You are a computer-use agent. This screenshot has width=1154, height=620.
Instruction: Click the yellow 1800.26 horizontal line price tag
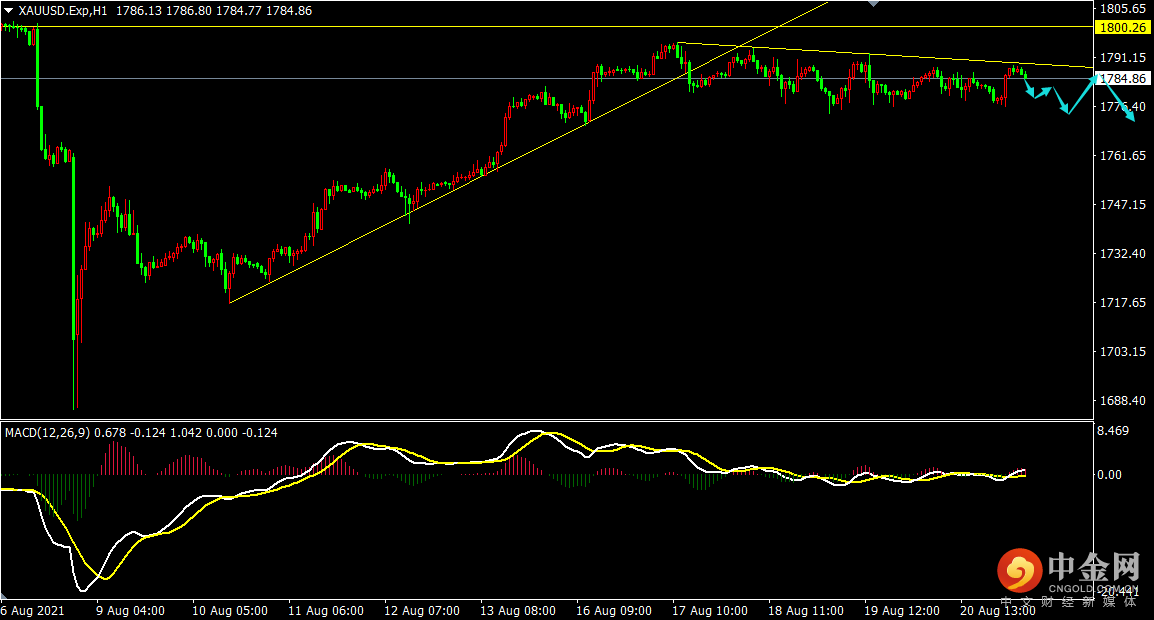coord(1122,27)
